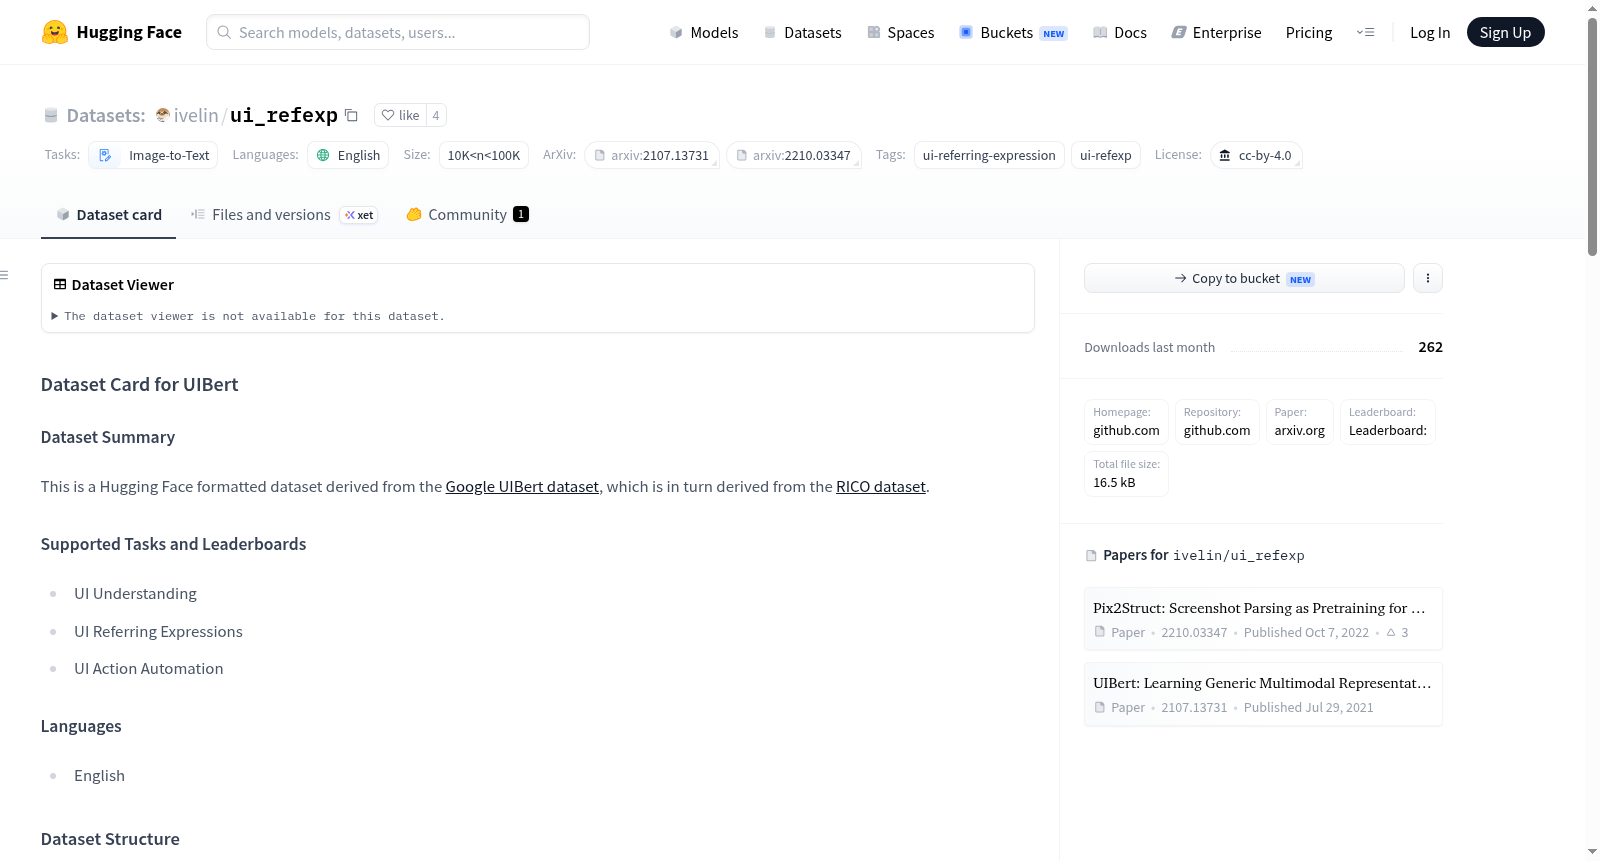Click the page vertical scrollbar thumb
The width and height of the screenshot is (1600, 861).
click(x=1592, y=135)
